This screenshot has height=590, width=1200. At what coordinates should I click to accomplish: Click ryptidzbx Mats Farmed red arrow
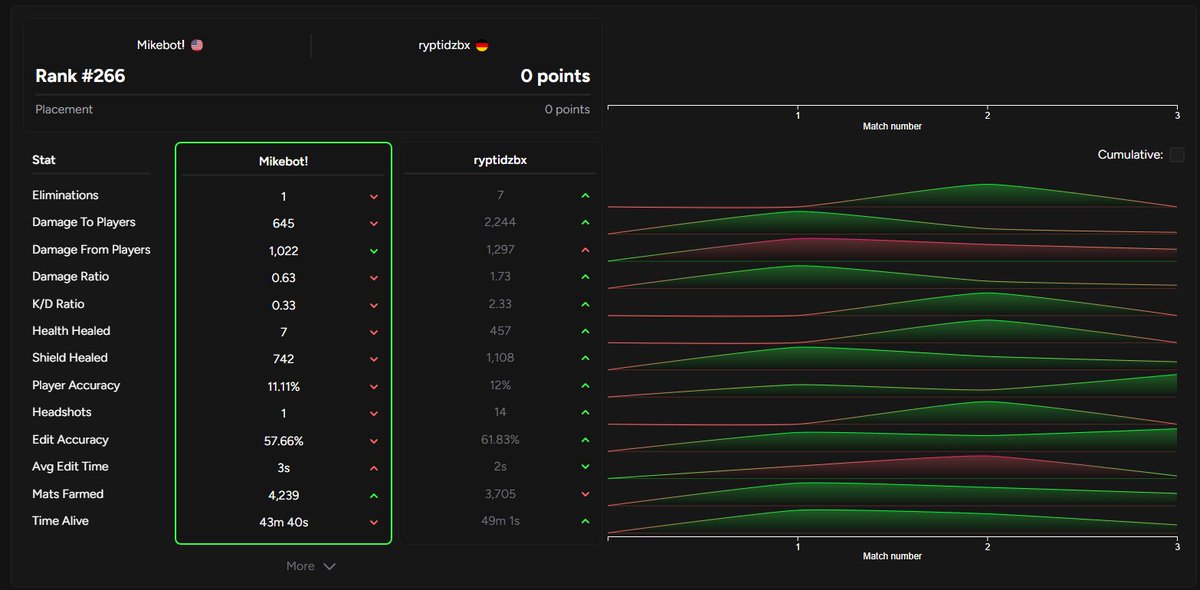(585, 494)
